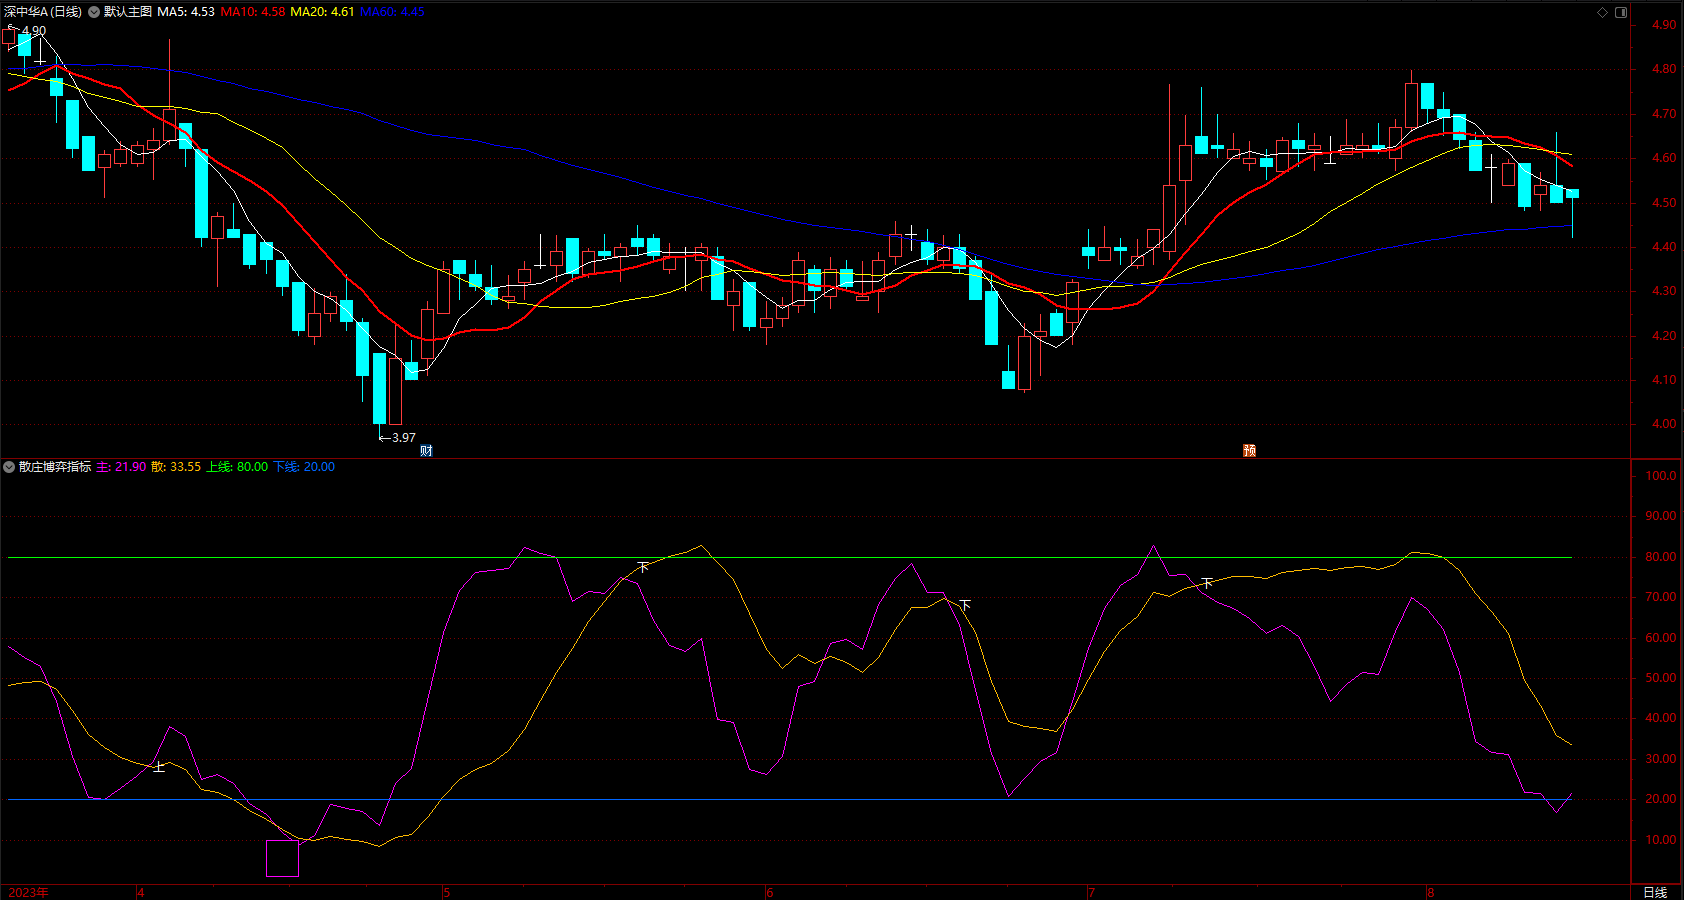Click the 散: 33.55 value label
The width and height of the screenshot is (1684, 900).
(x=176, y=467)
